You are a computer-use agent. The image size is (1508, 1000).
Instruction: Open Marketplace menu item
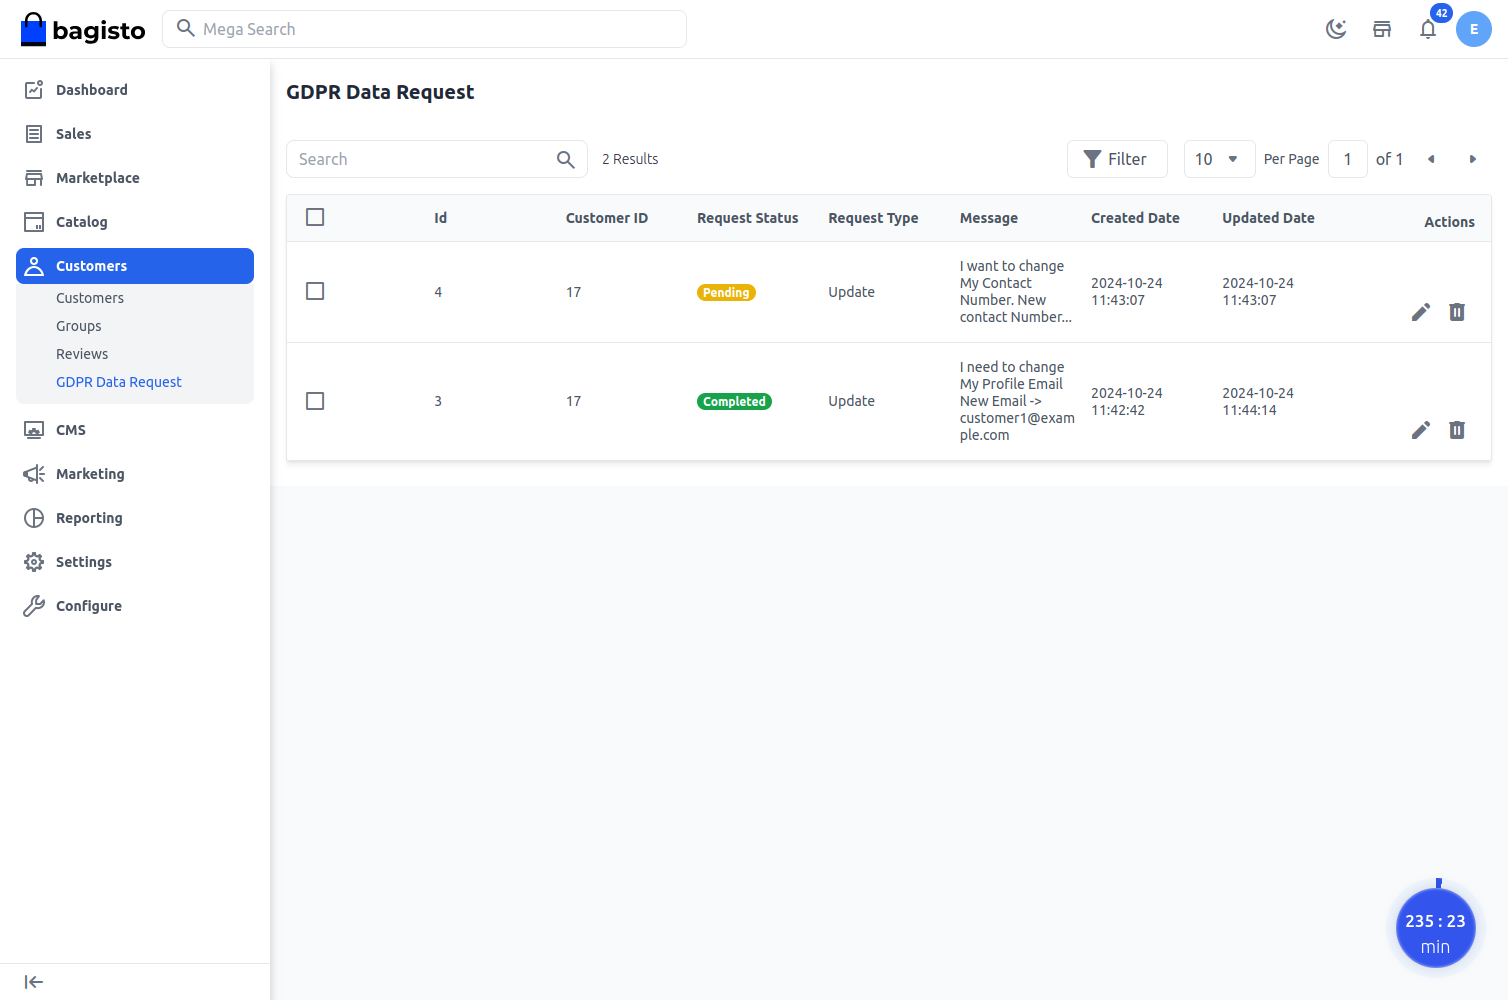pyautogui.click(x=135, y=178)
